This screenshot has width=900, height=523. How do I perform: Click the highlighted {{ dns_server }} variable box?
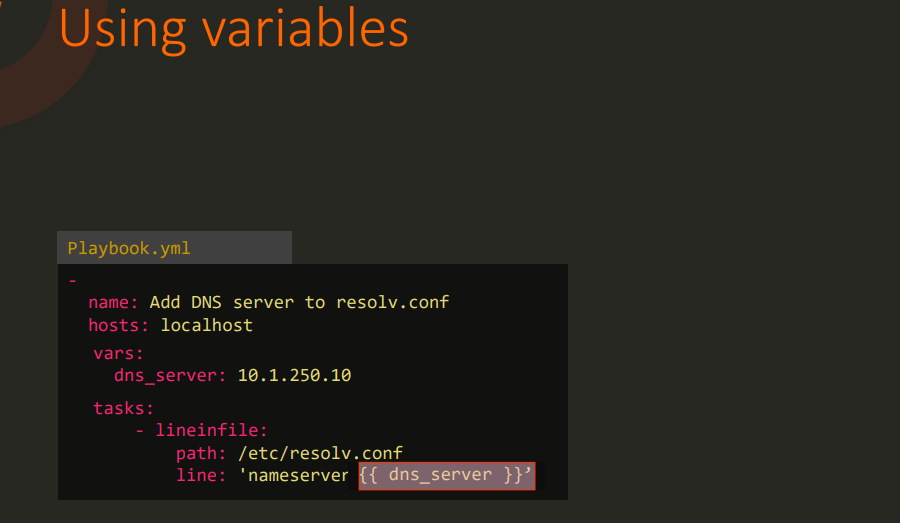[x=447, y=475]
